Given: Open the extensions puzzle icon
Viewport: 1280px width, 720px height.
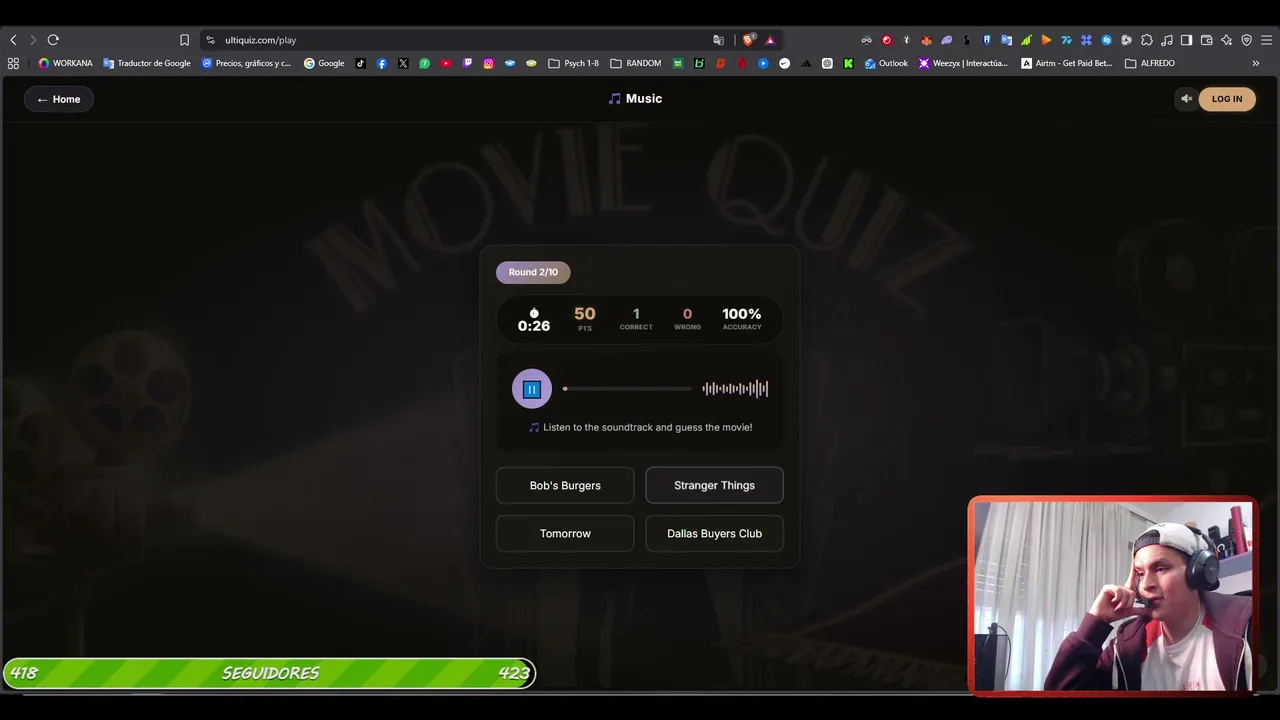Looking at the screenshot, I should click(x=1146, y=40).
